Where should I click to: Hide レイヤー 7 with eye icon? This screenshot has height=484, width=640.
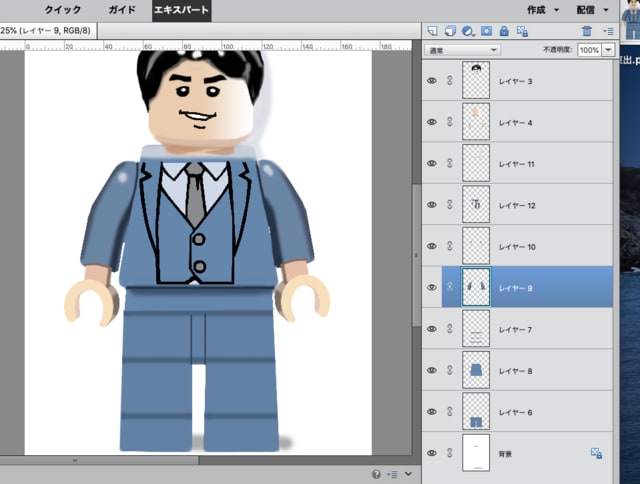[432, 329]
